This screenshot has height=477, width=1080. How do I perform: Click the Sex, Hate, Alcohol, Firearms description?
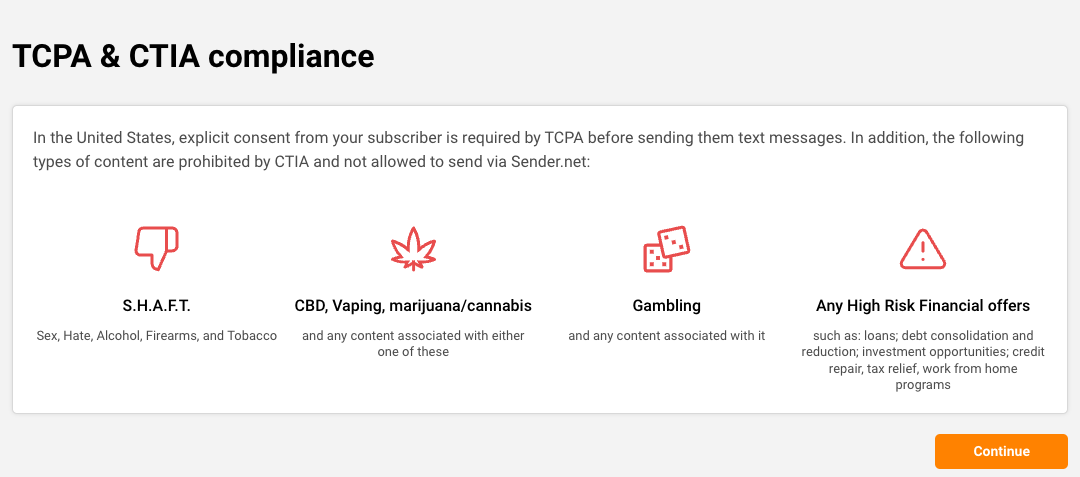click(156, 336)
